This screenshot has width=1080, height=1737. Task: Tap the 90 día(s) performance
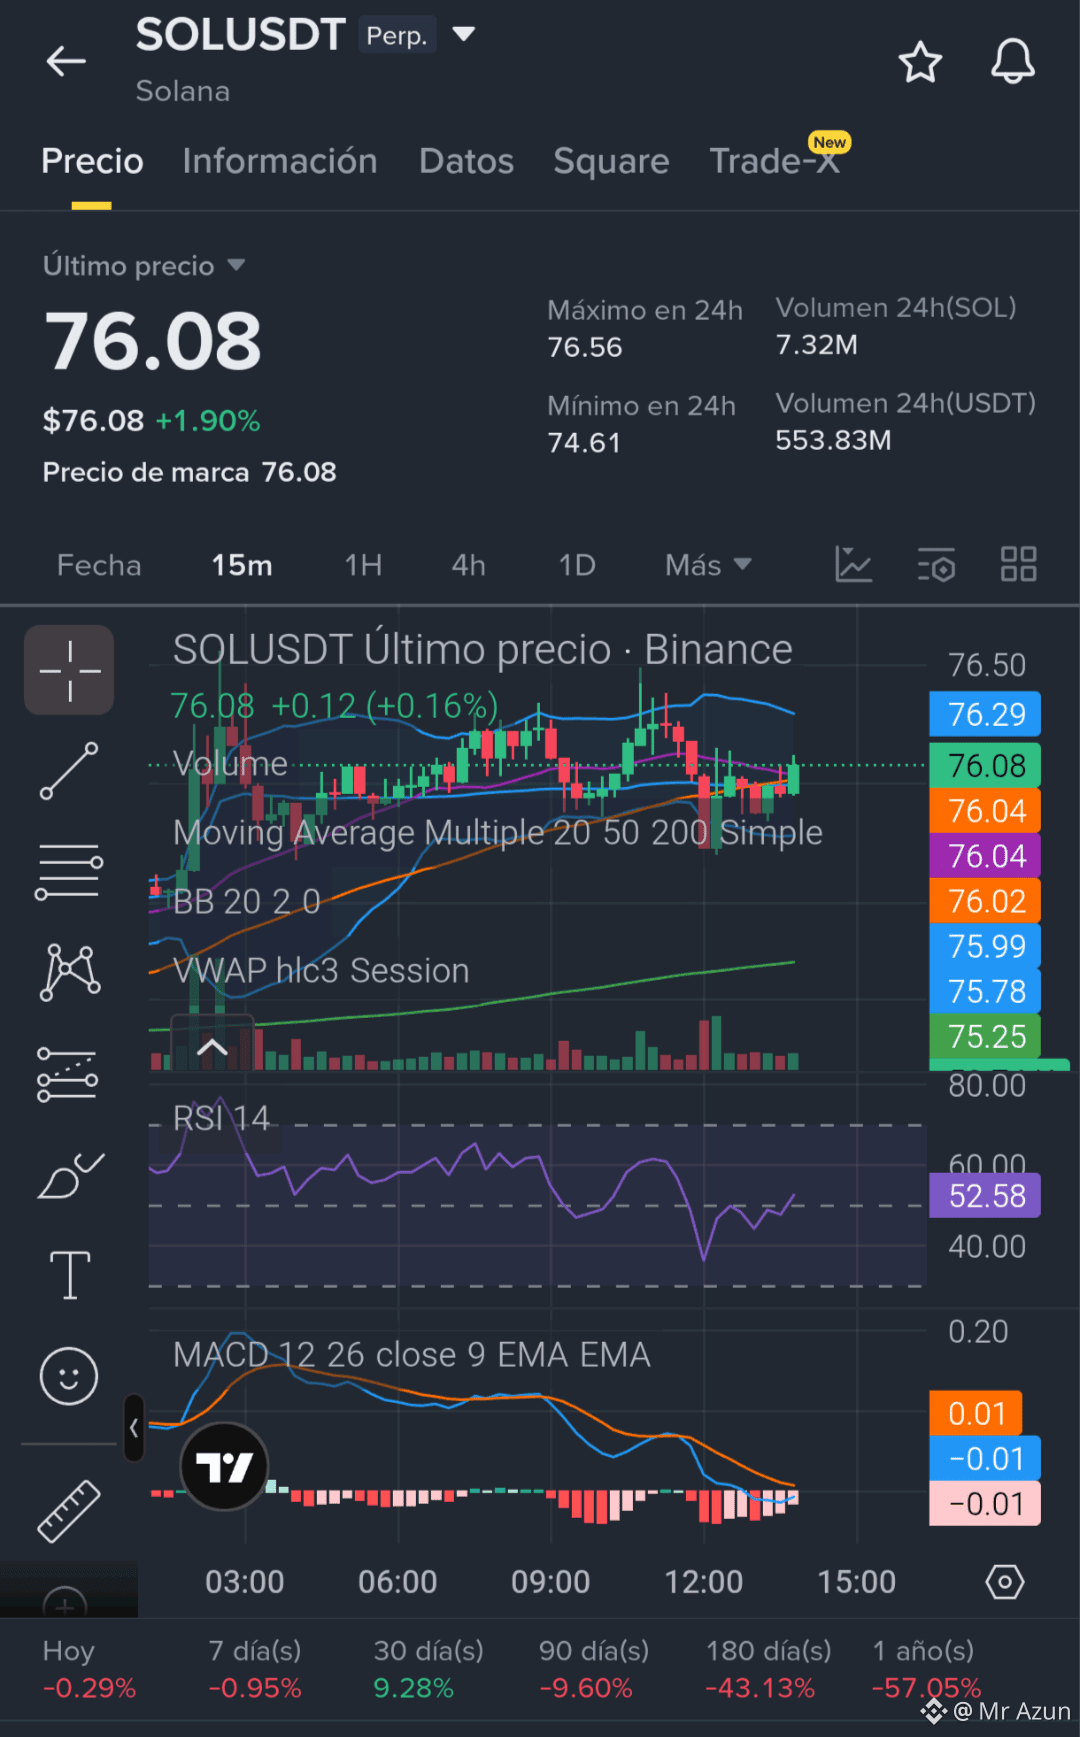594,1669
